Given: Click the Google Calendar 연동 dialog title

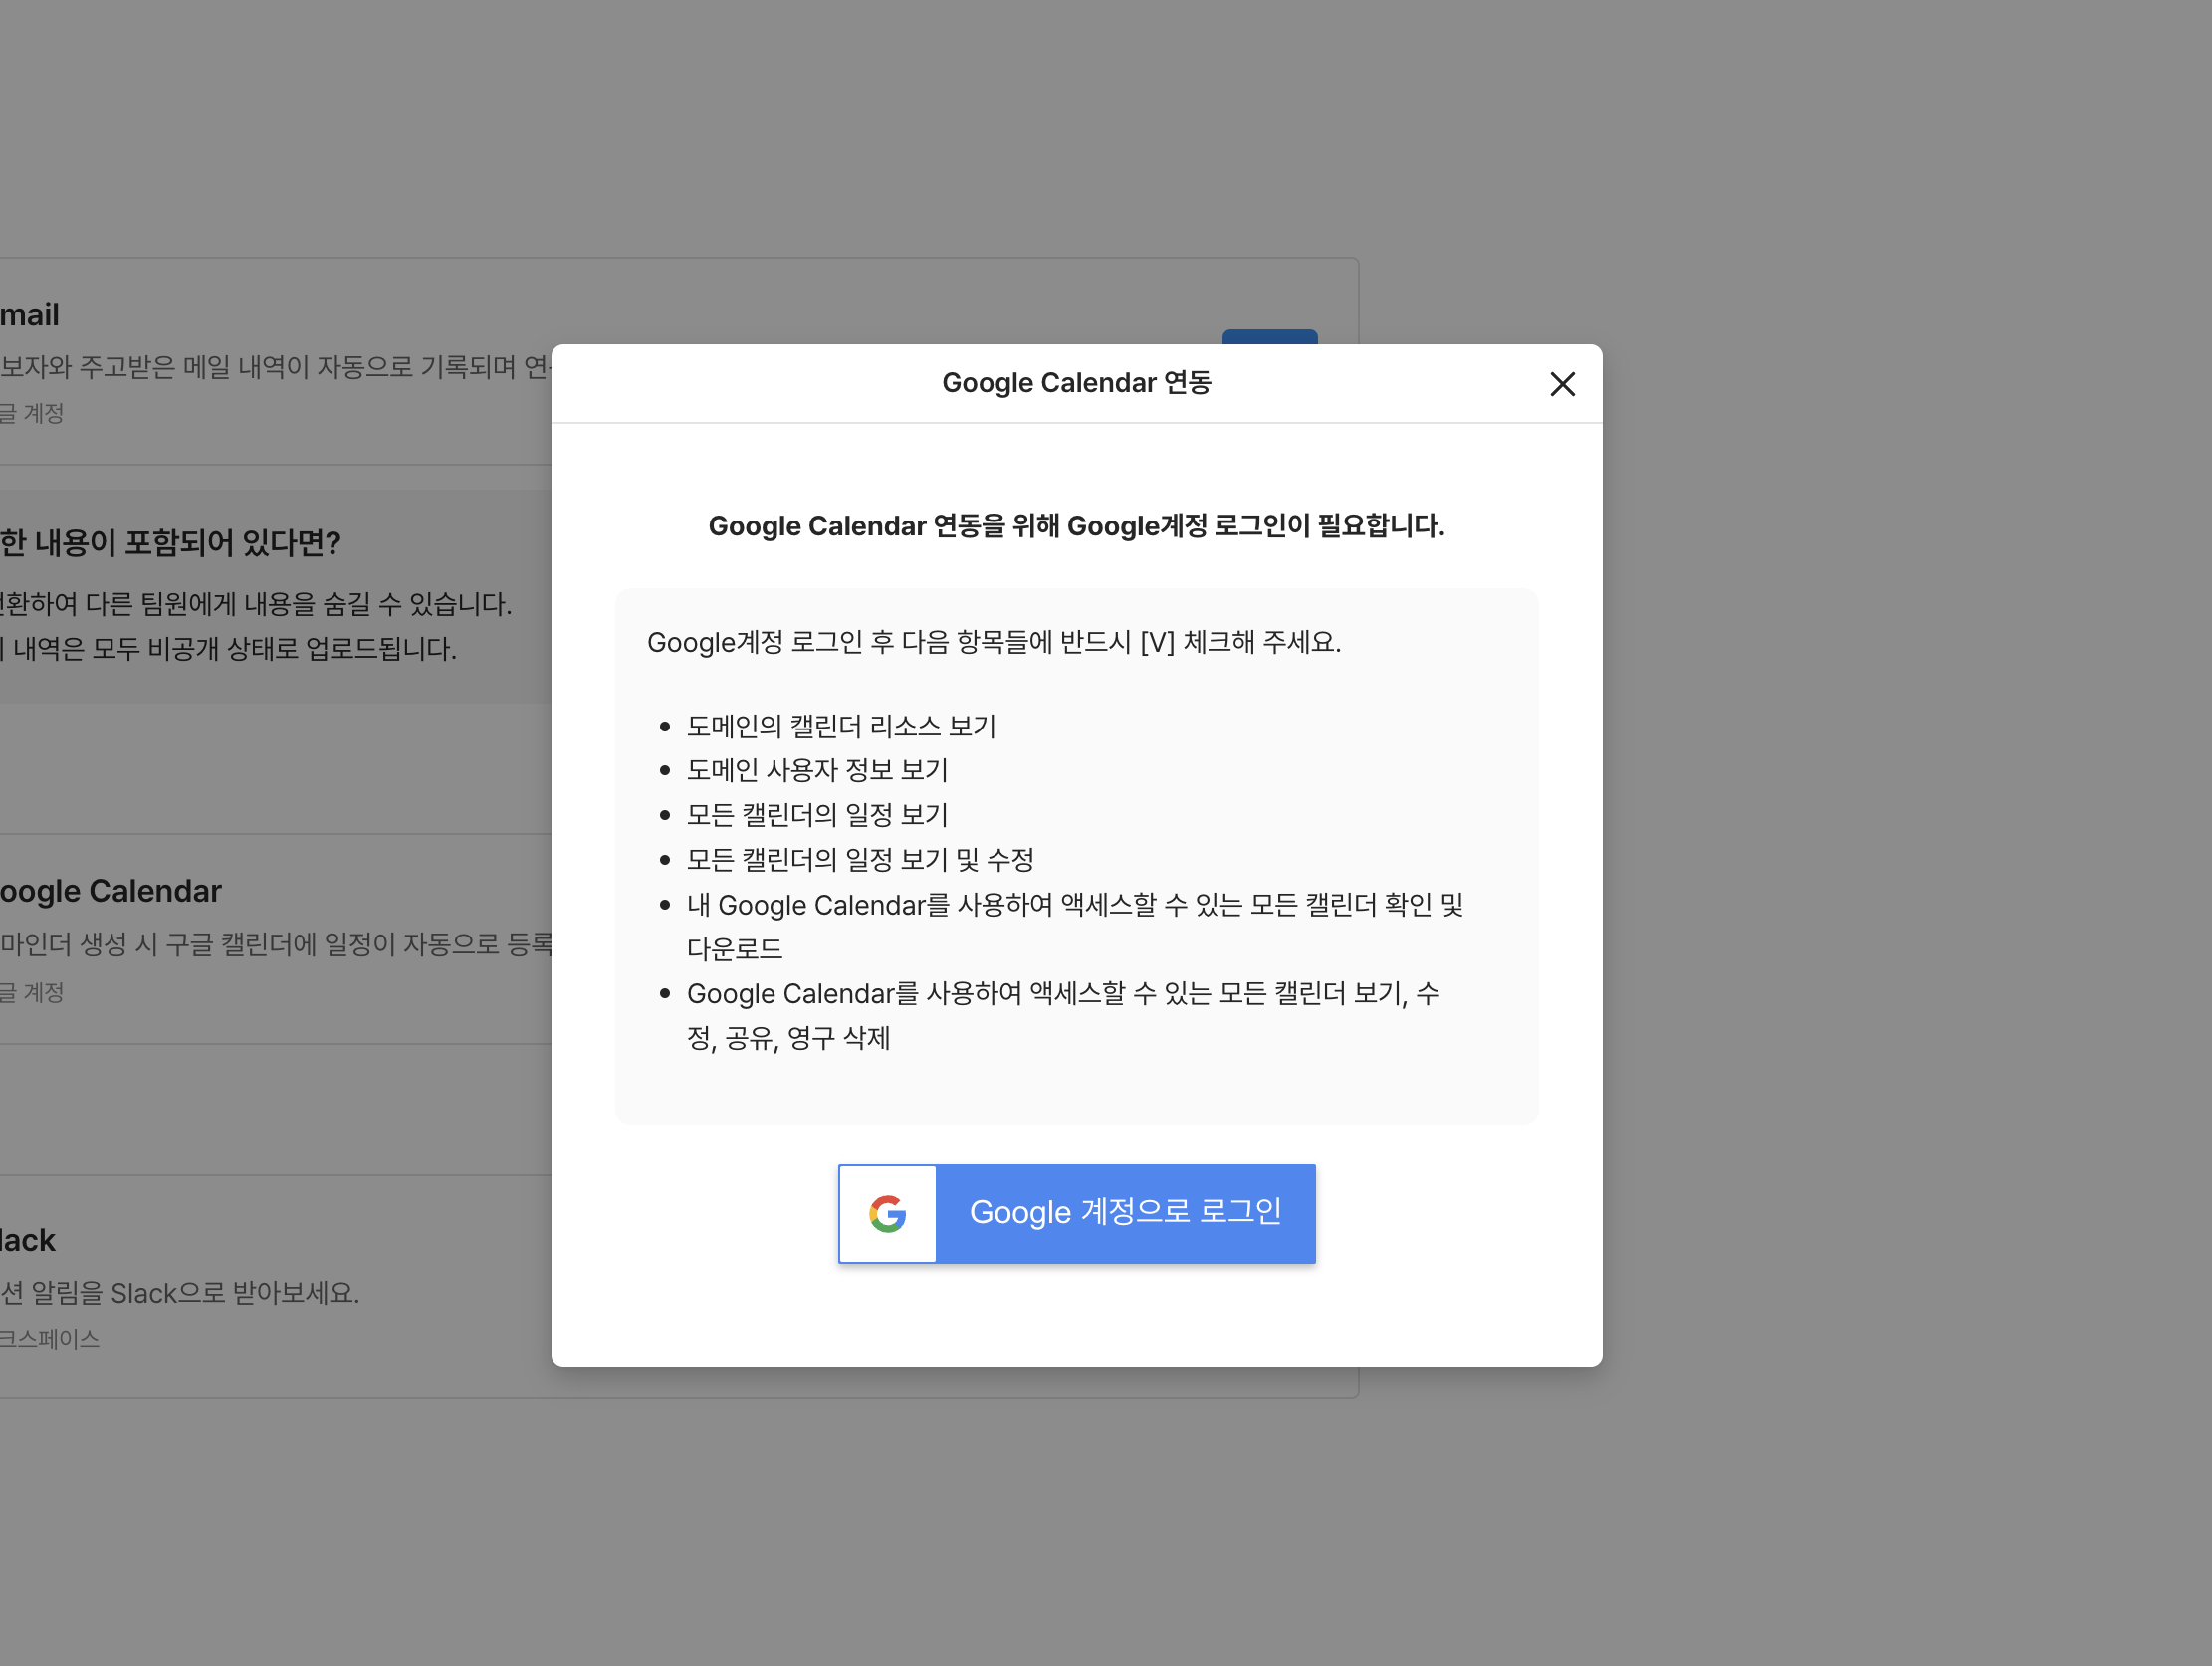Looking at the screenshot, I should point(1076,383).
